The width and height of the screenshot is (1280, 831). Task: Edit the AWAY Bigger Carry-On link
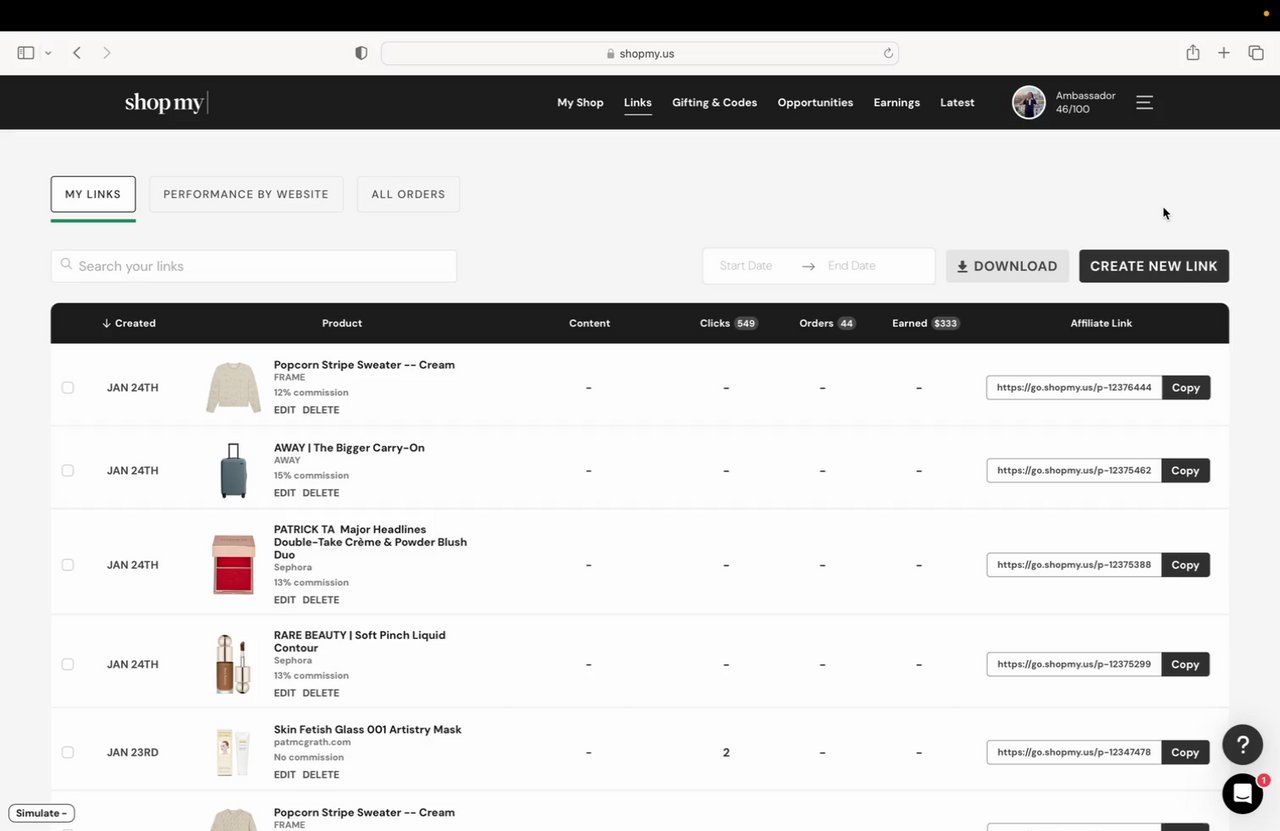point(285,493)
